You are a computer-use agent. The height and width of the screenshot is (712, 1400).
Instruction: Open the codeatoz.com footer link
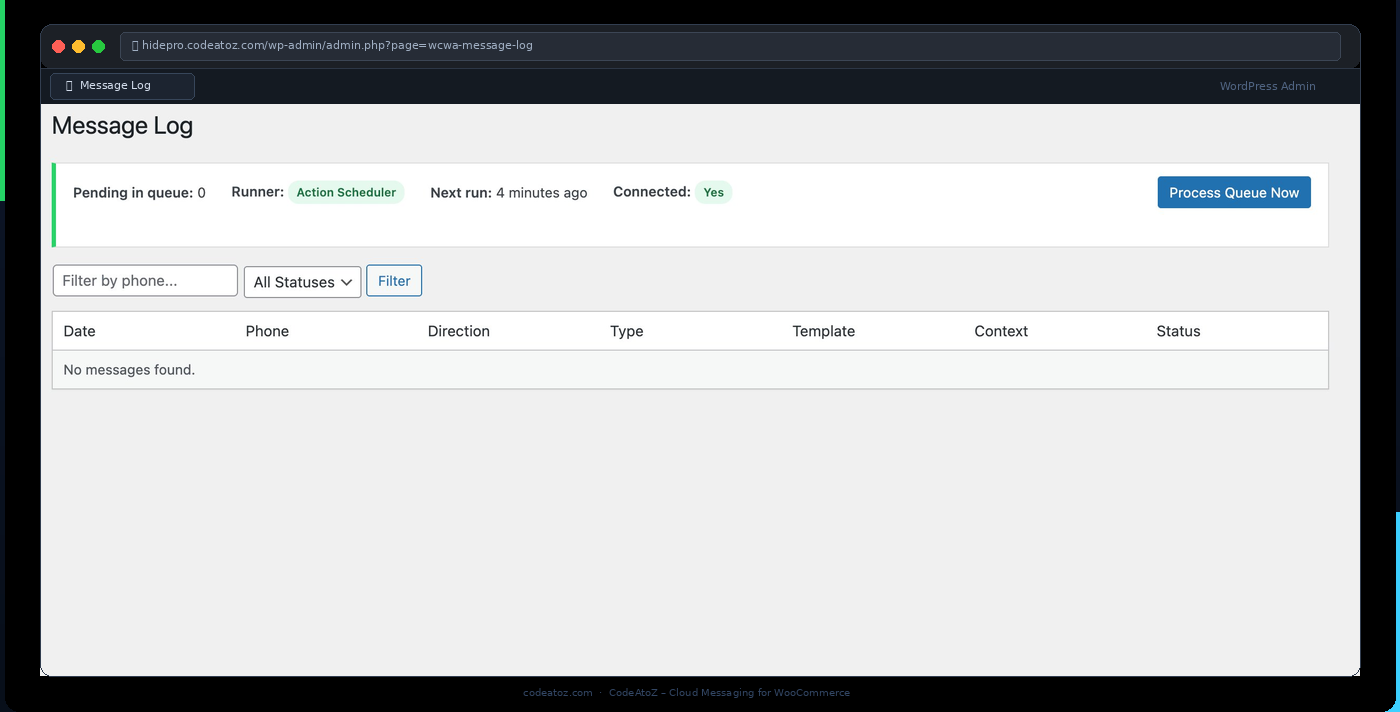[558, 692]
